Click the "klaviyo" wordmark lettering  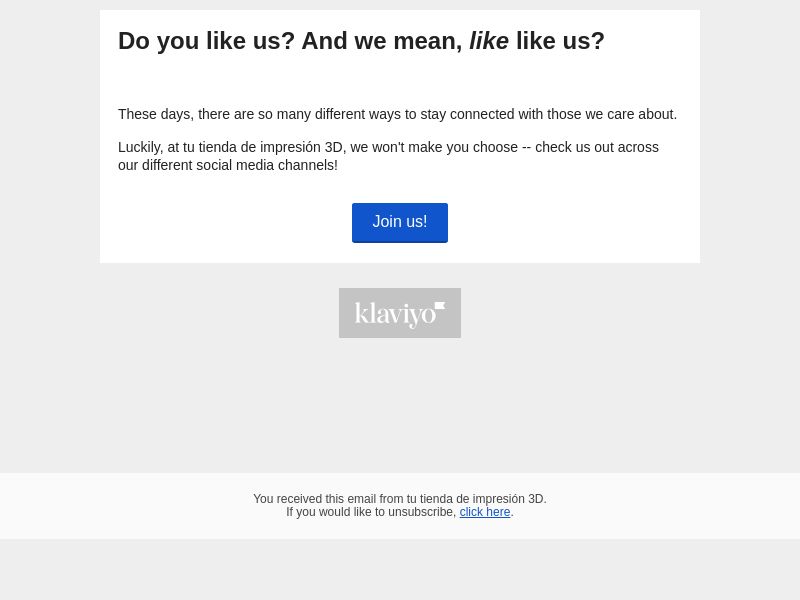[394, 315]
